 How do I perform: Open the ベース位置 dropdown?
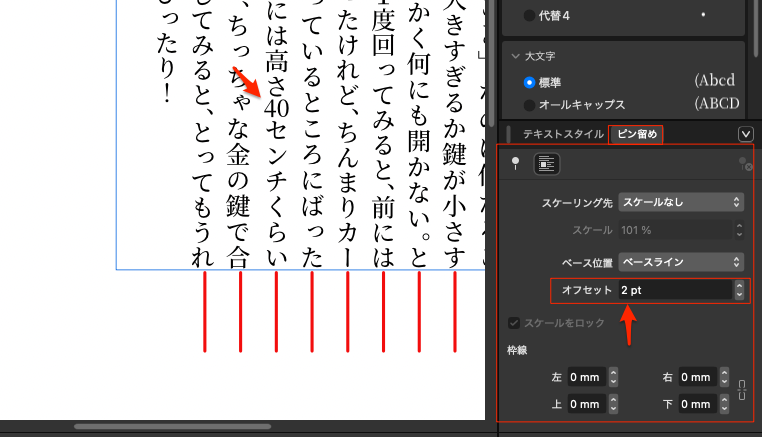click(x=681, y=262)
